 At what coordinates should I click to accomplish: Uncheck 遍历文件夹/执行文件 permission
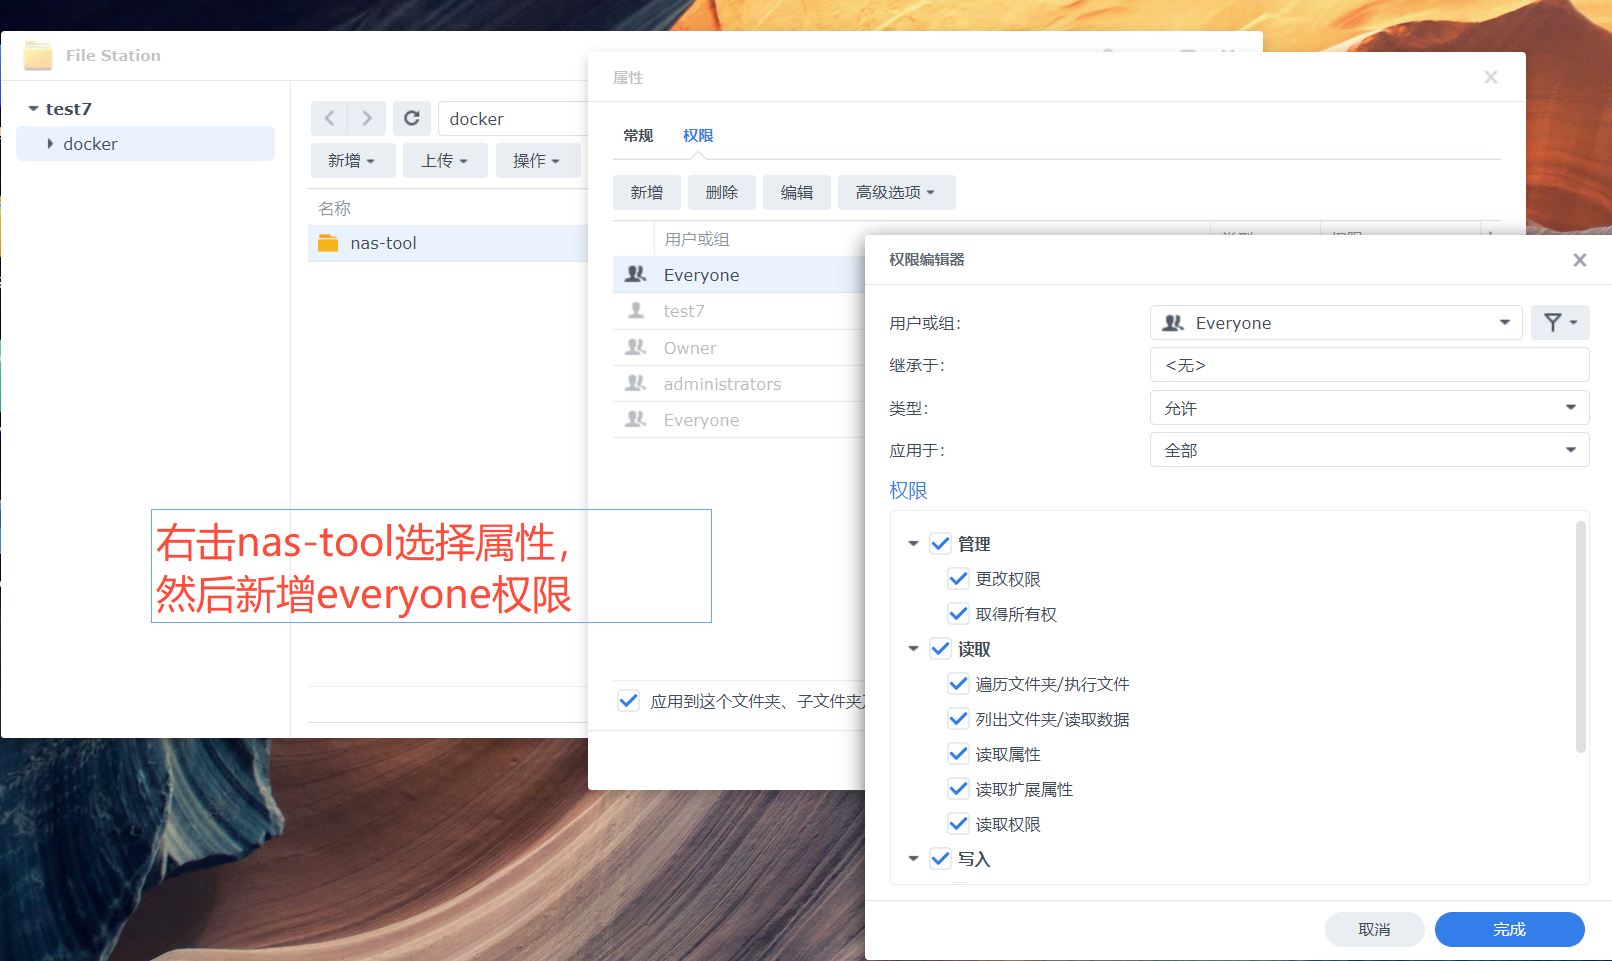click(958, 683)
